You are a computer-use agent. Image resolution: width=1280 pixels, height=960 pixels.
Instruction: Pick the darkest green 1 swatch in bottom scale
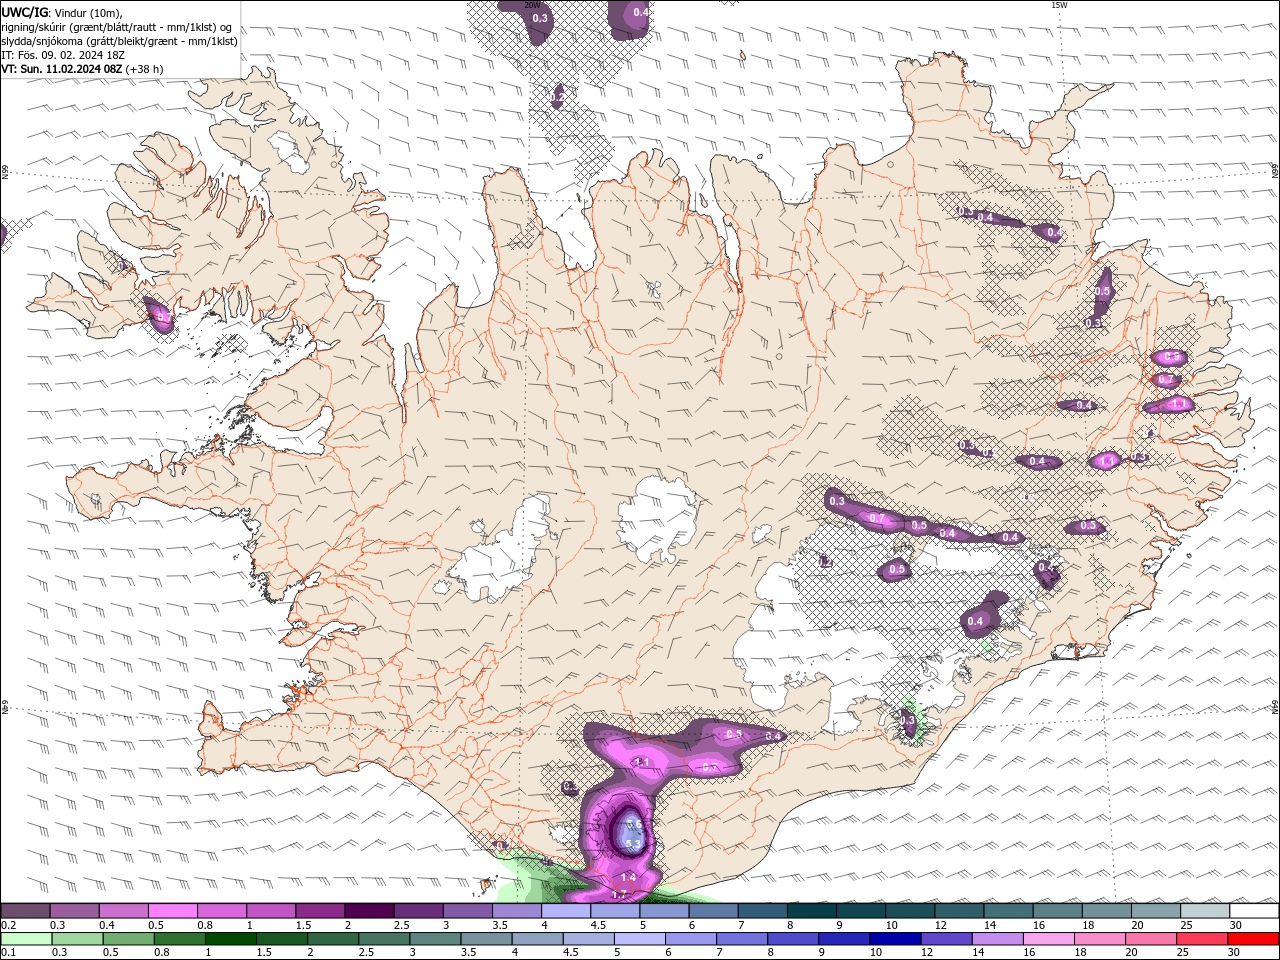click(x=231, y=939)
